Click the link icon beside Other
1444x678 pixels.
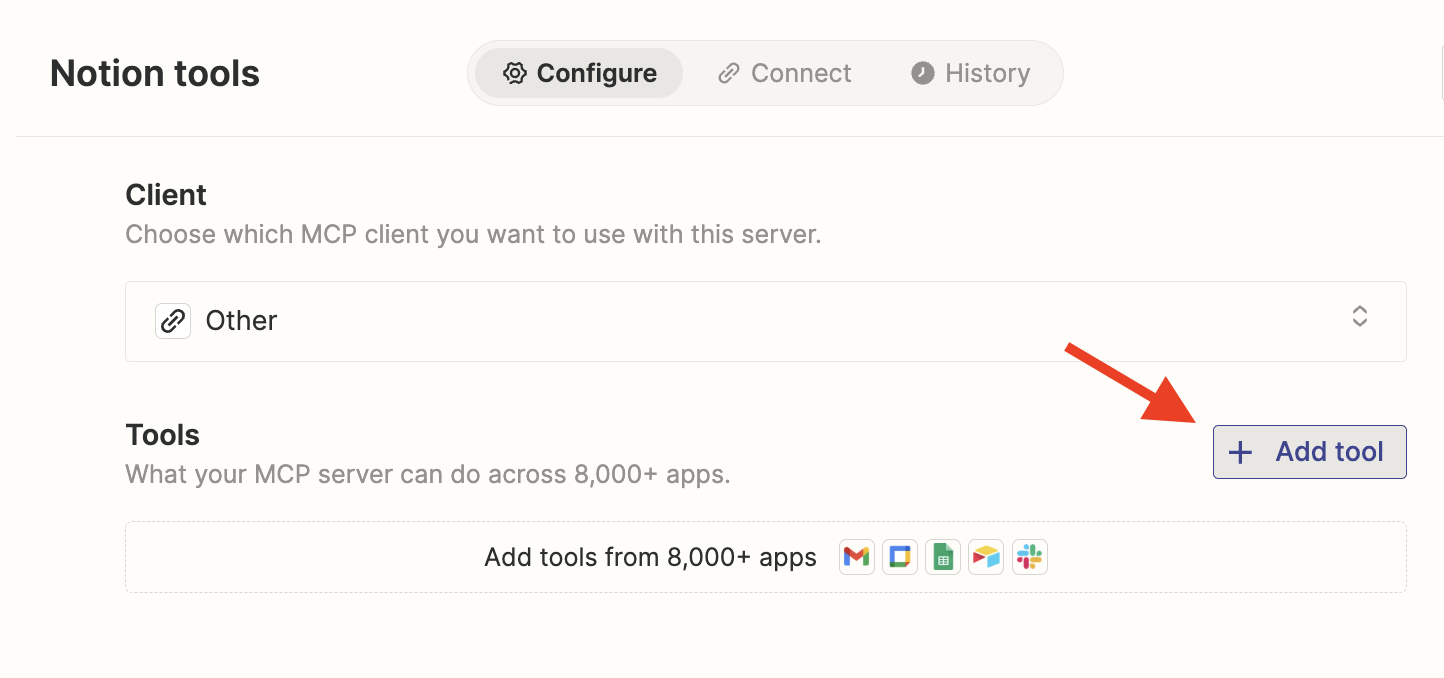tap(173, 321)
